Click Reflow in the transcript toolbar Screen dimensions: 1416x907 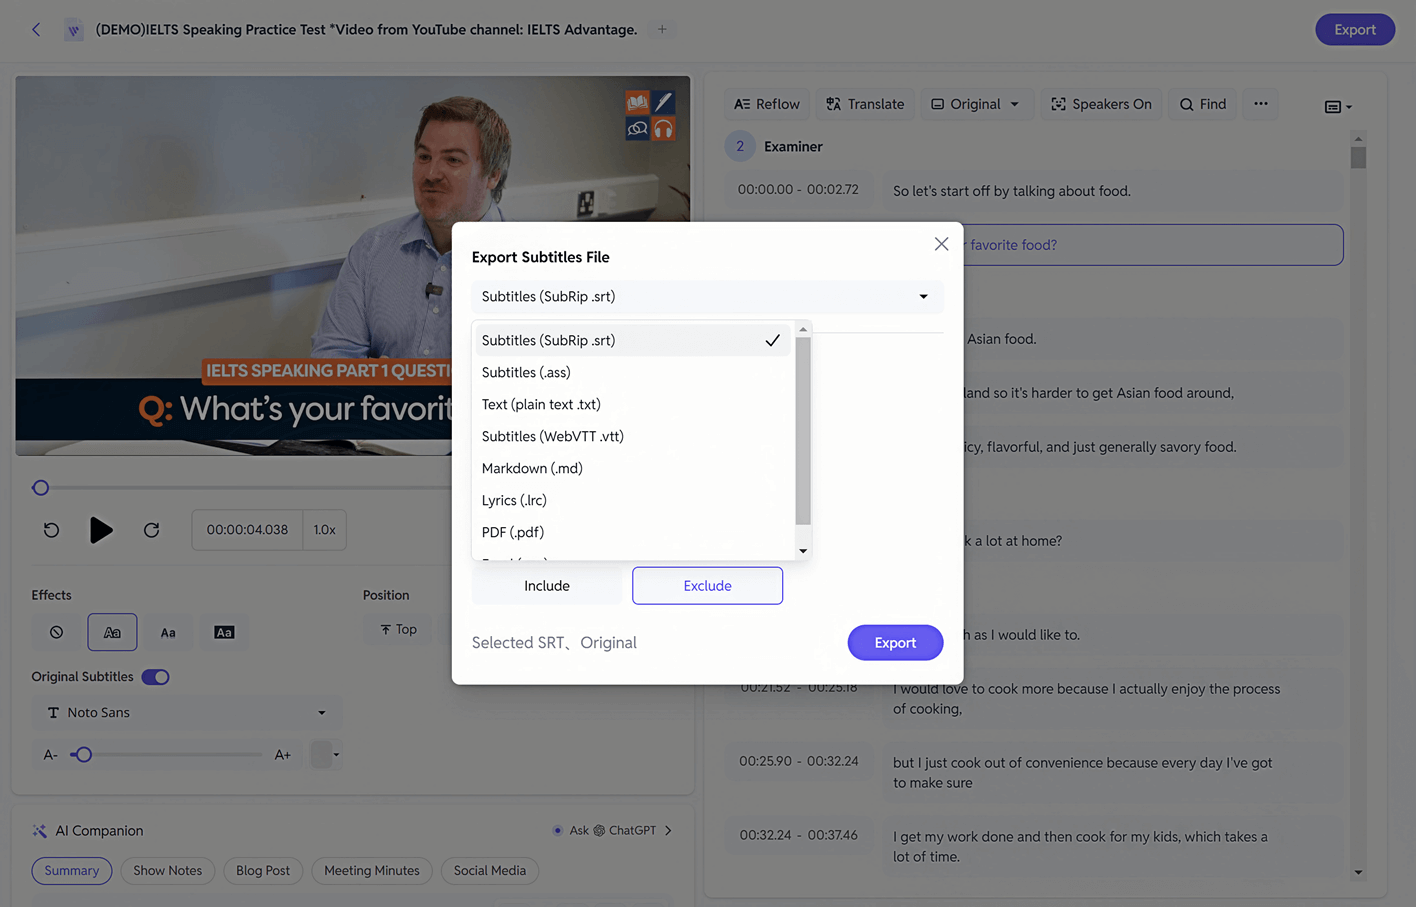tap(766, 104)
